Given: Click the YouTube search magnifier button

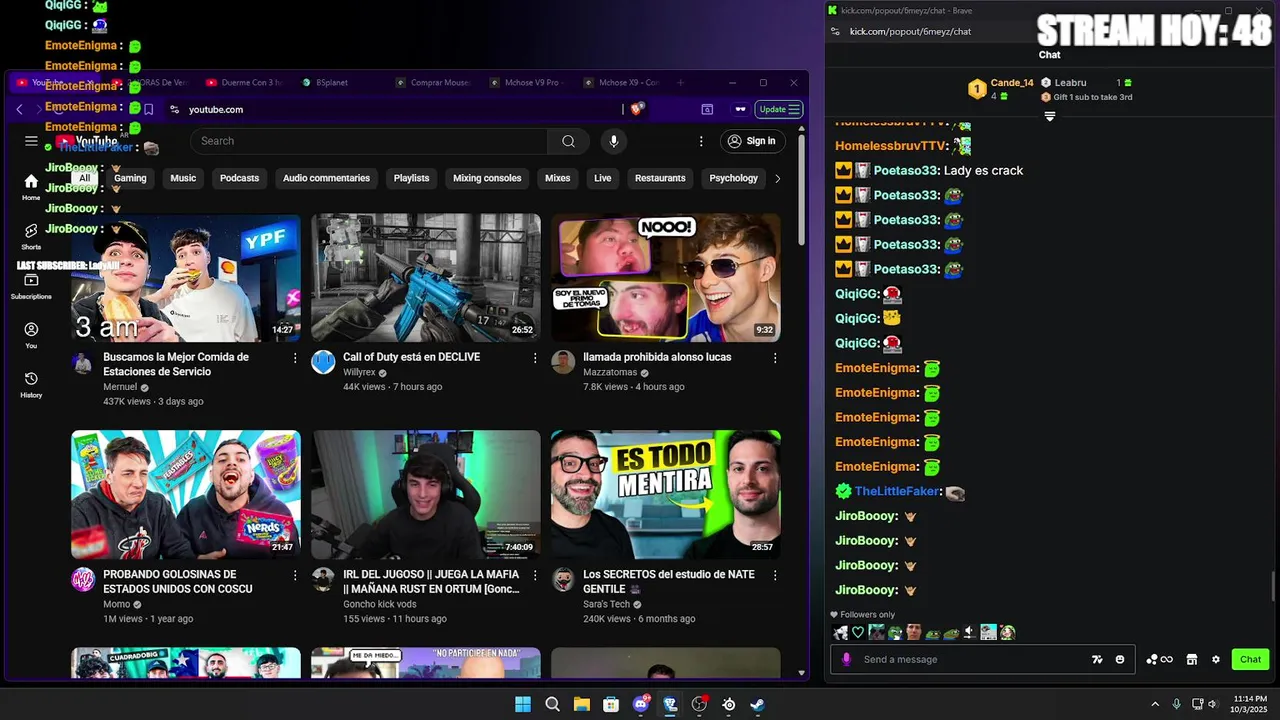Looking at the screenshot, I should (568, 141).
